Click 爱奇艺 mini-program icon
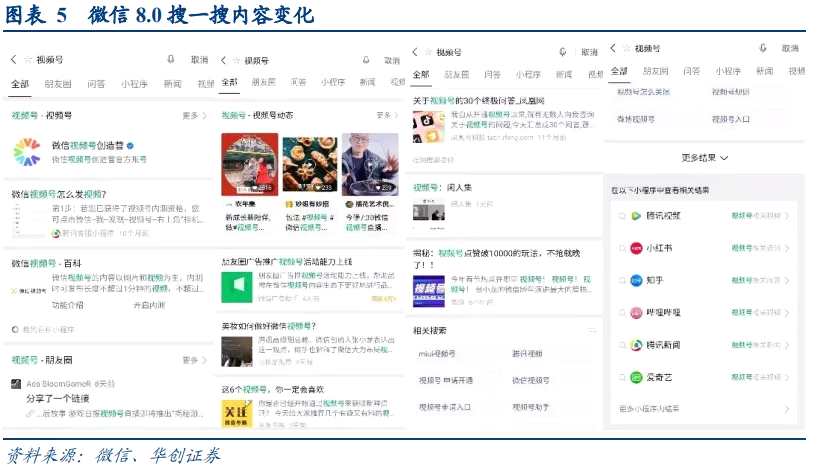 coord(636,377)
